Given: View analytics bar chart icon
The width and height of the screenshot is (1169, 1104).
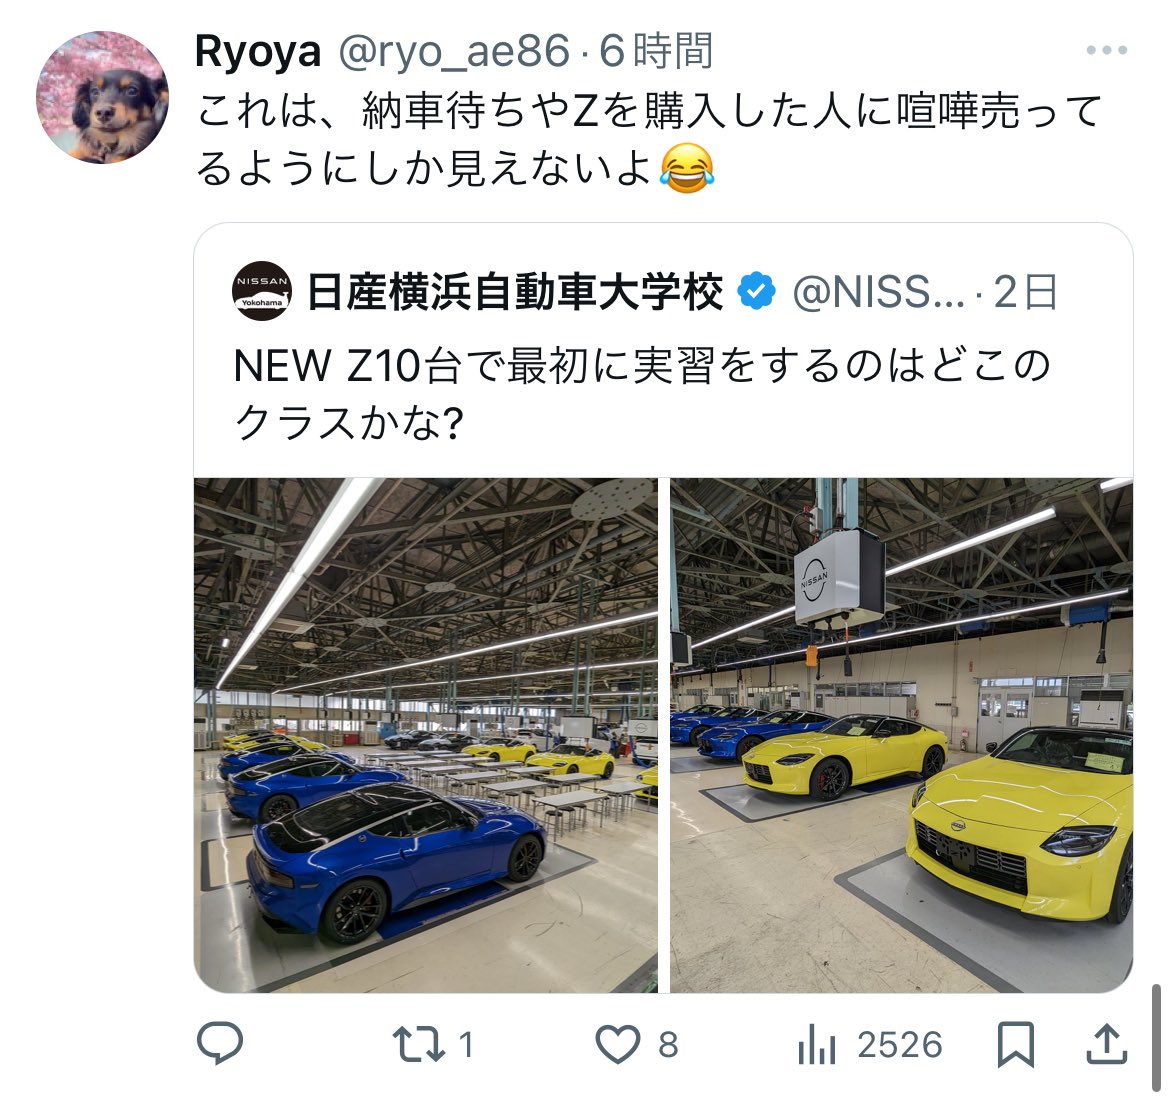Looking at the screenshot, I should pyautogui.click(x=816, y=1044).
